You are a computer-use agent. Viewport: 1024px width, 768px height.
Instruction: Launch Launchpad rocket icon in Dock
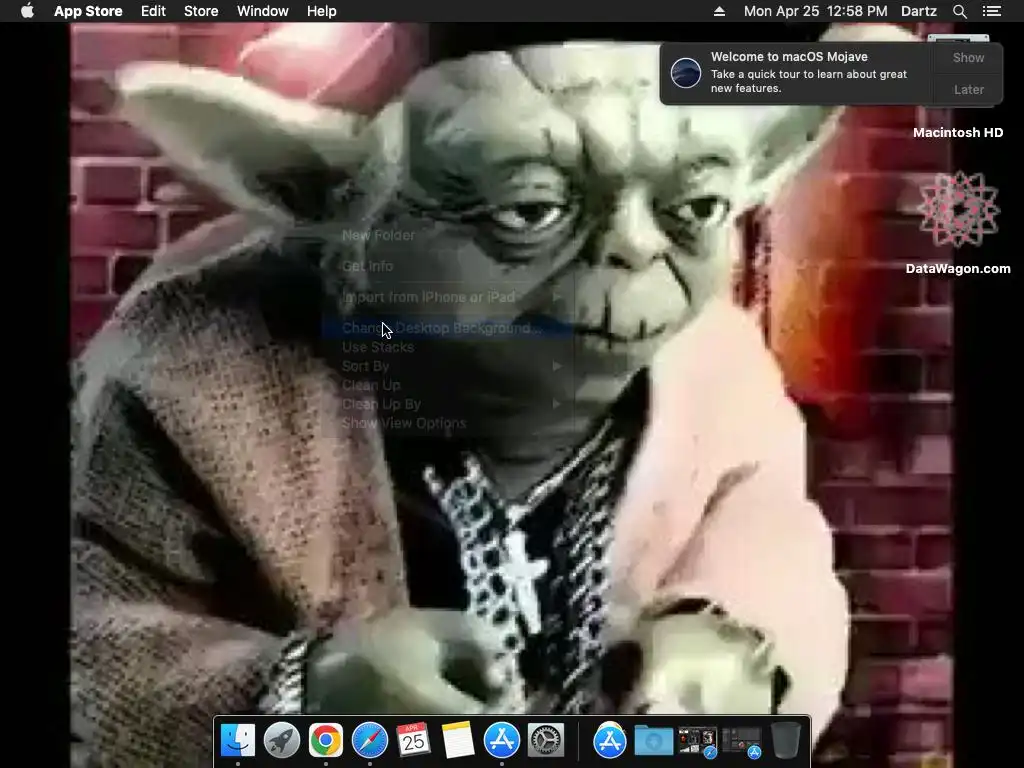pyautogui.click(x=282, y=741)
